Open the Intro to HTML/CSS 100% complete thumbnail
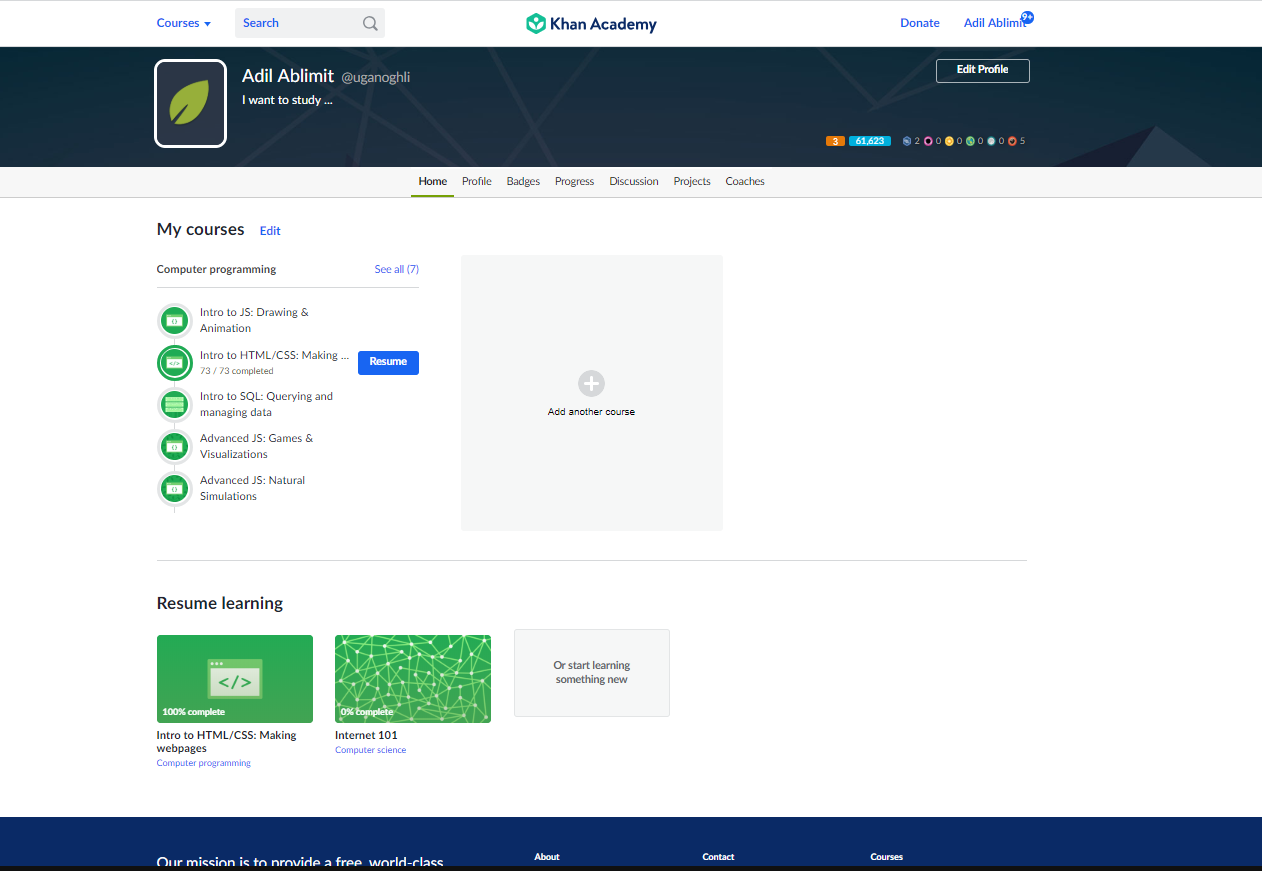The height and width of the screenshot is (871, 1262). [235, 679]
